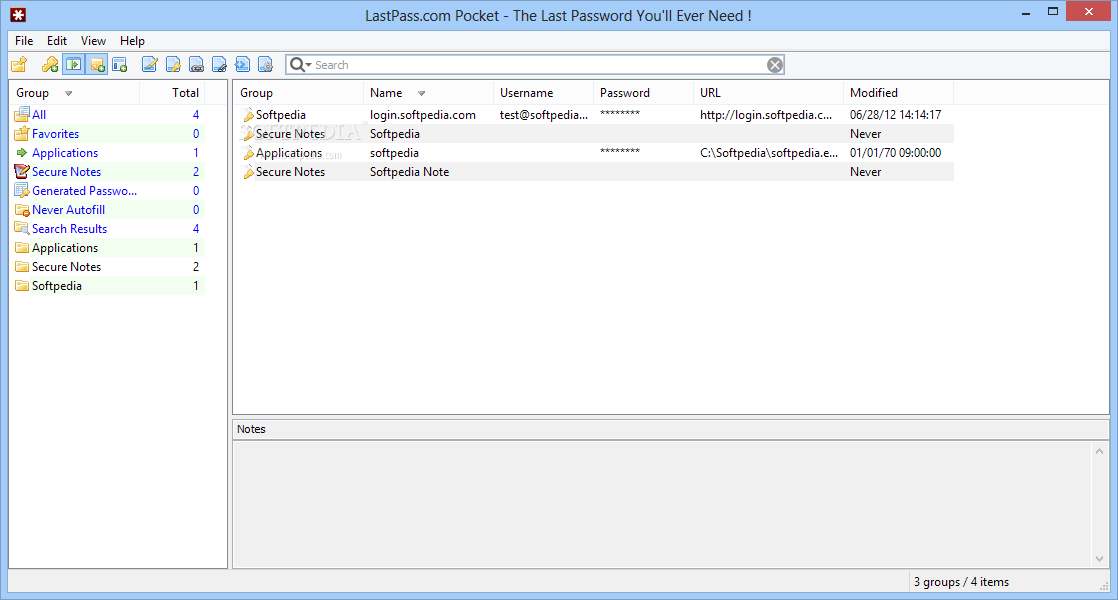Click the 06/28/12 14:14:17 modified cell
The image size is (1118, 600).
896,115
